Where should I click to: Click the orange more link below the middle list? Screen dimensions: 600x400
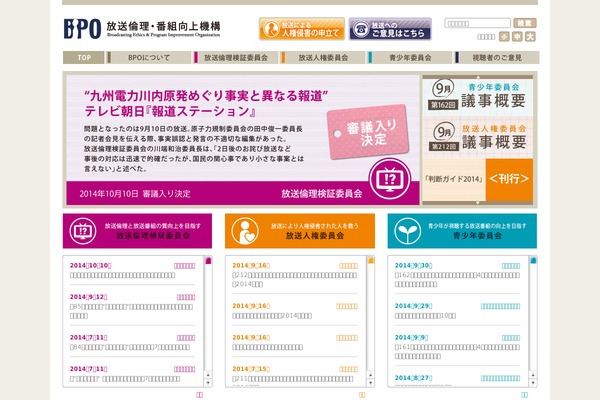click(362, 395)
